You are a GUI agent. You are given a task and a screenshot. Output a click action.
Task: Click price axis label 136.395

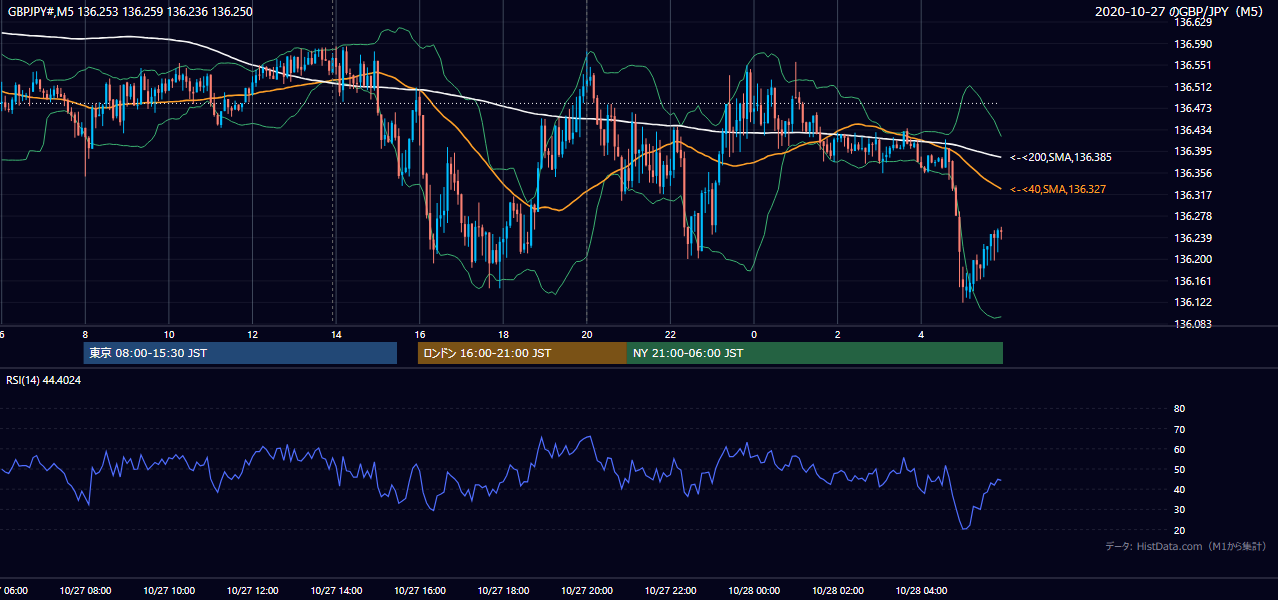[x=1192, y=151]
